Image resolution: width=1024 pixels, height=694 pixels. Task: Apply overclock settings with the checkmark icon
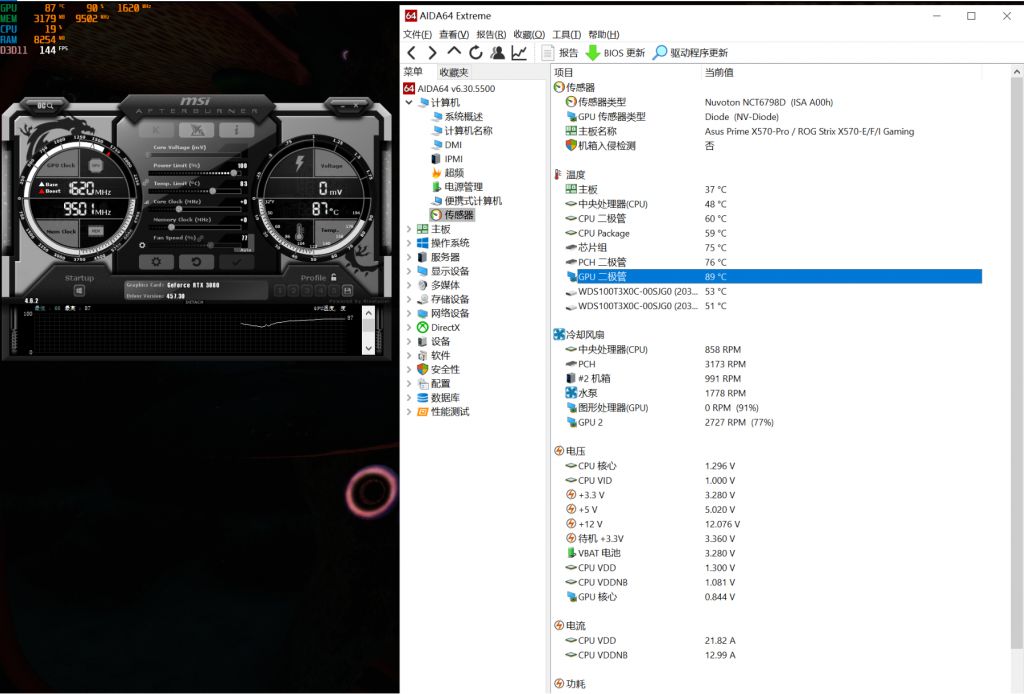pos(236,261)
